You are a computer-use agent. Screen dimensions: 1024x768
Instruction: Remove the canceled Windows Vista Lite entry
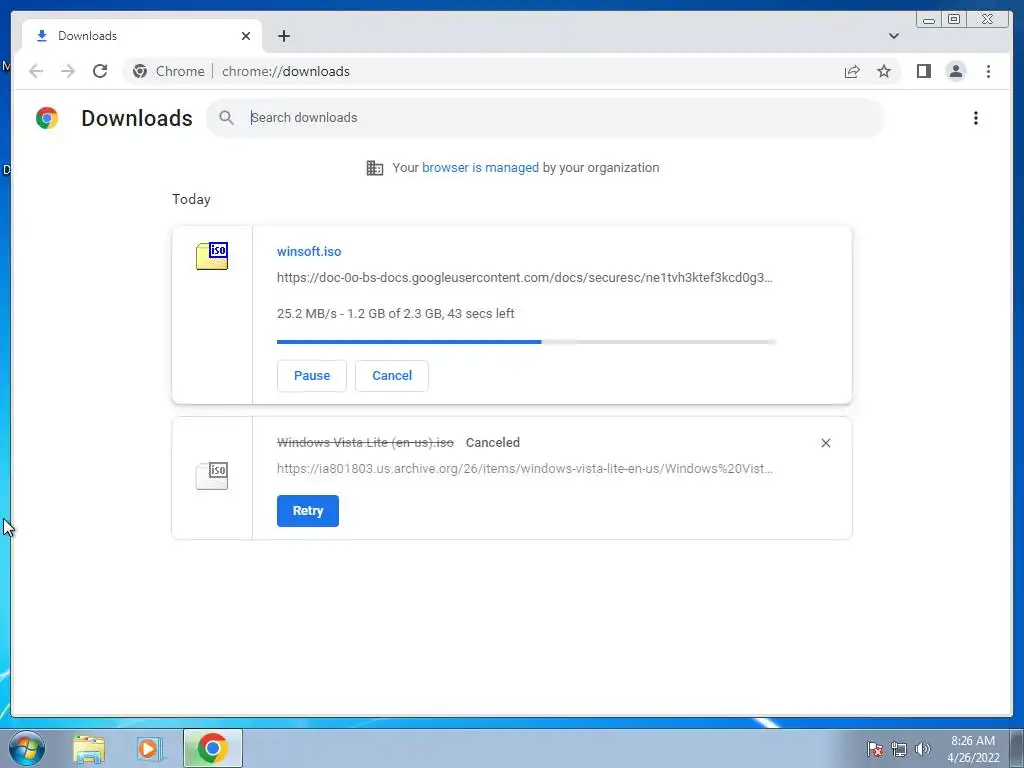(x=825, y=443)
